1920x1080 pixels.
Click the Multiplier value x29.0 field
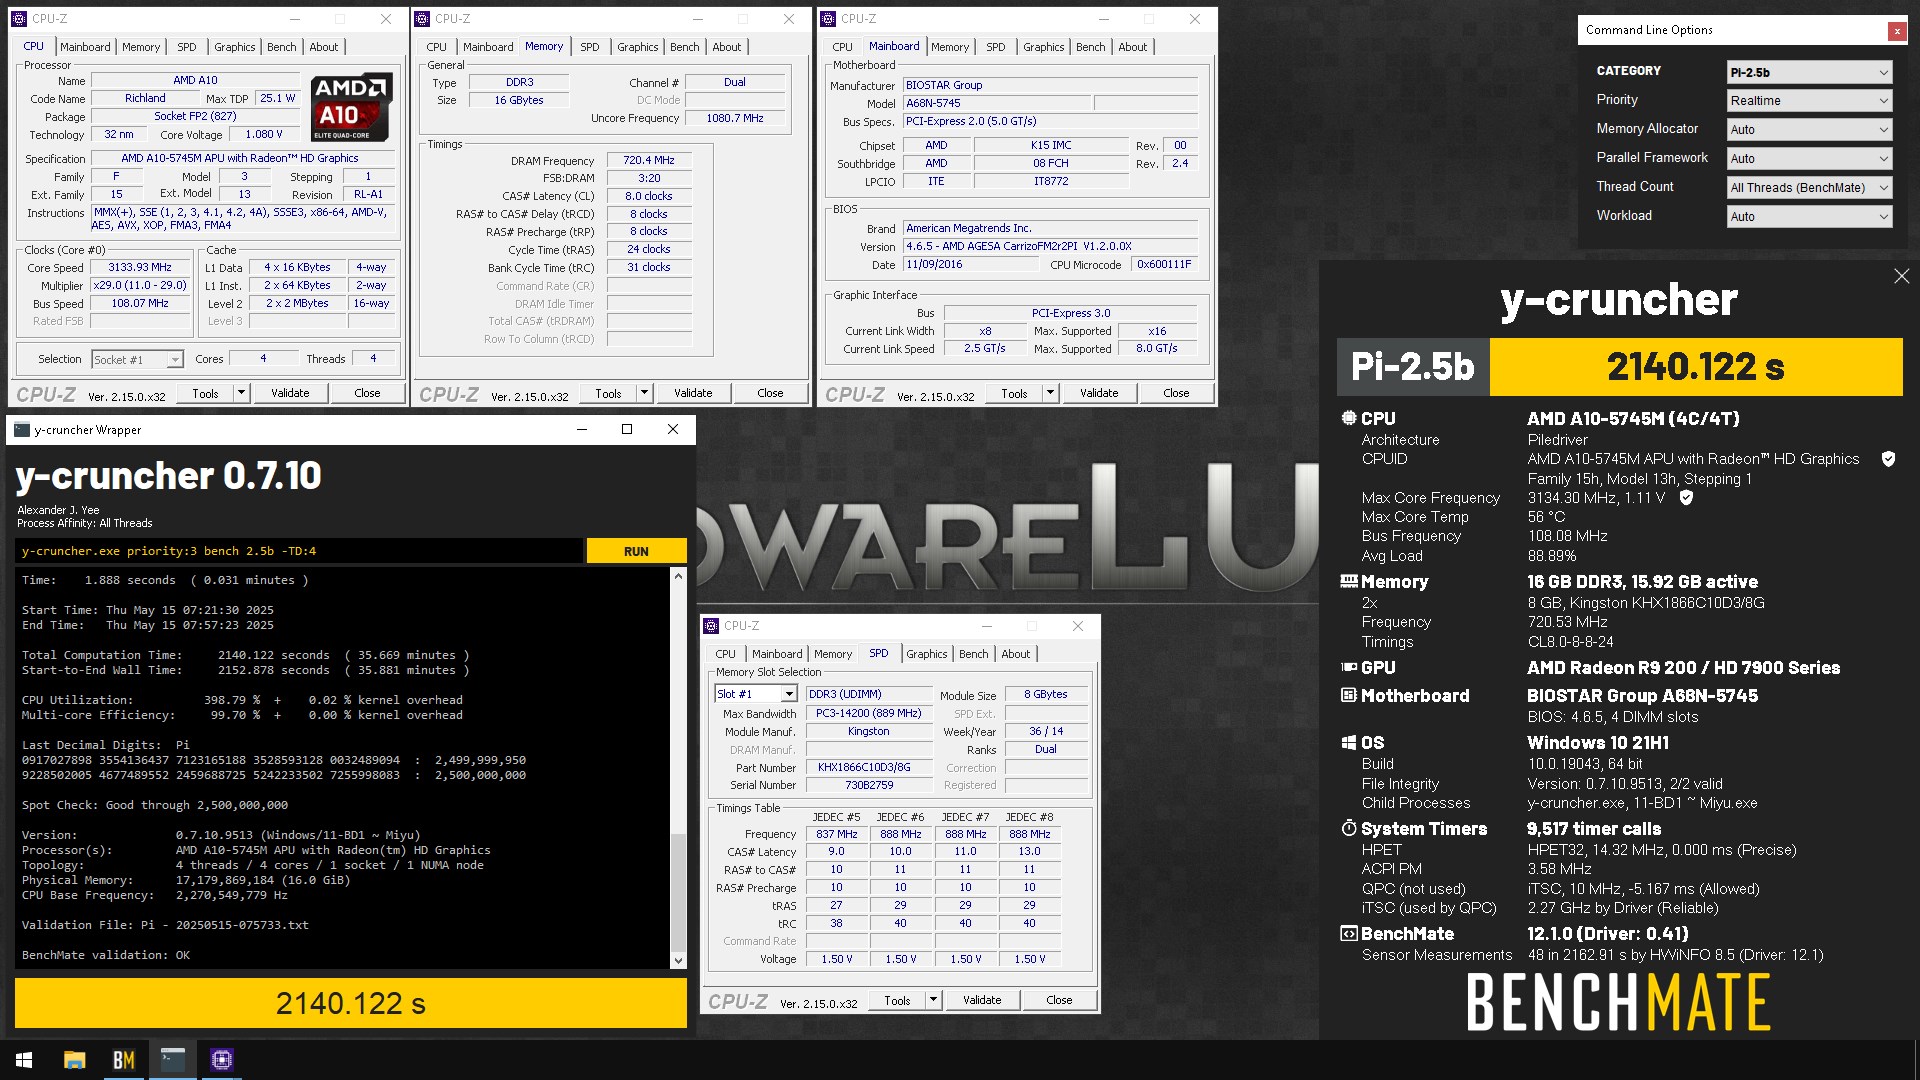click(x=140, y=286)
